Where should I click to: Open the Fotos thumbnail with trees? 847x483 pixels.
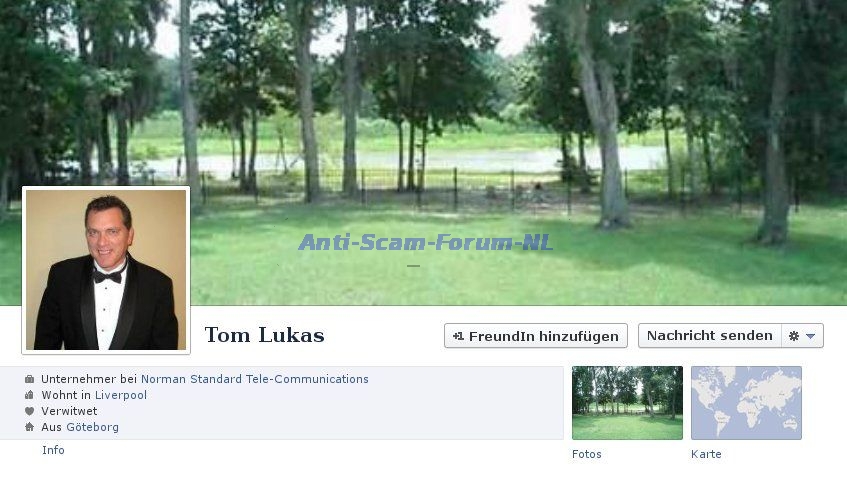point(627,403)
